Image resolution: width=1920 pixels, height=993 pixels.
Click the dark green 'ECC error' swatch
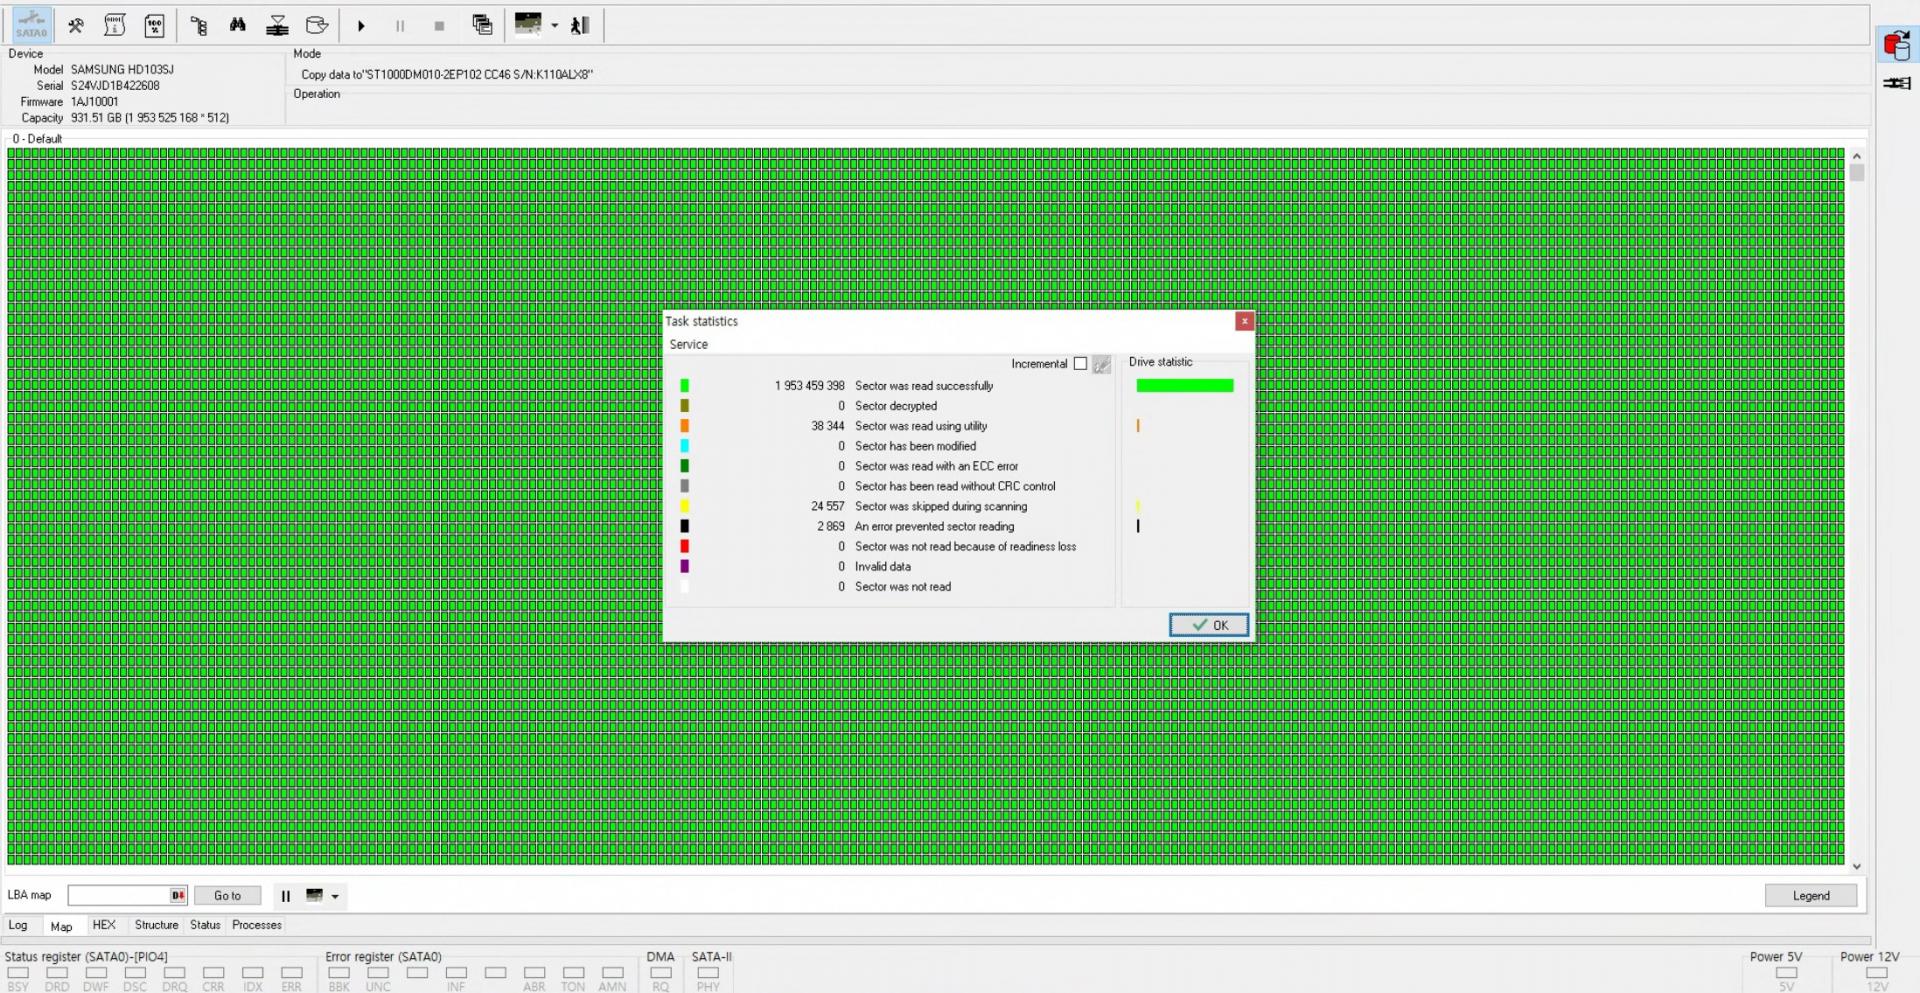[x=684, y=466]
